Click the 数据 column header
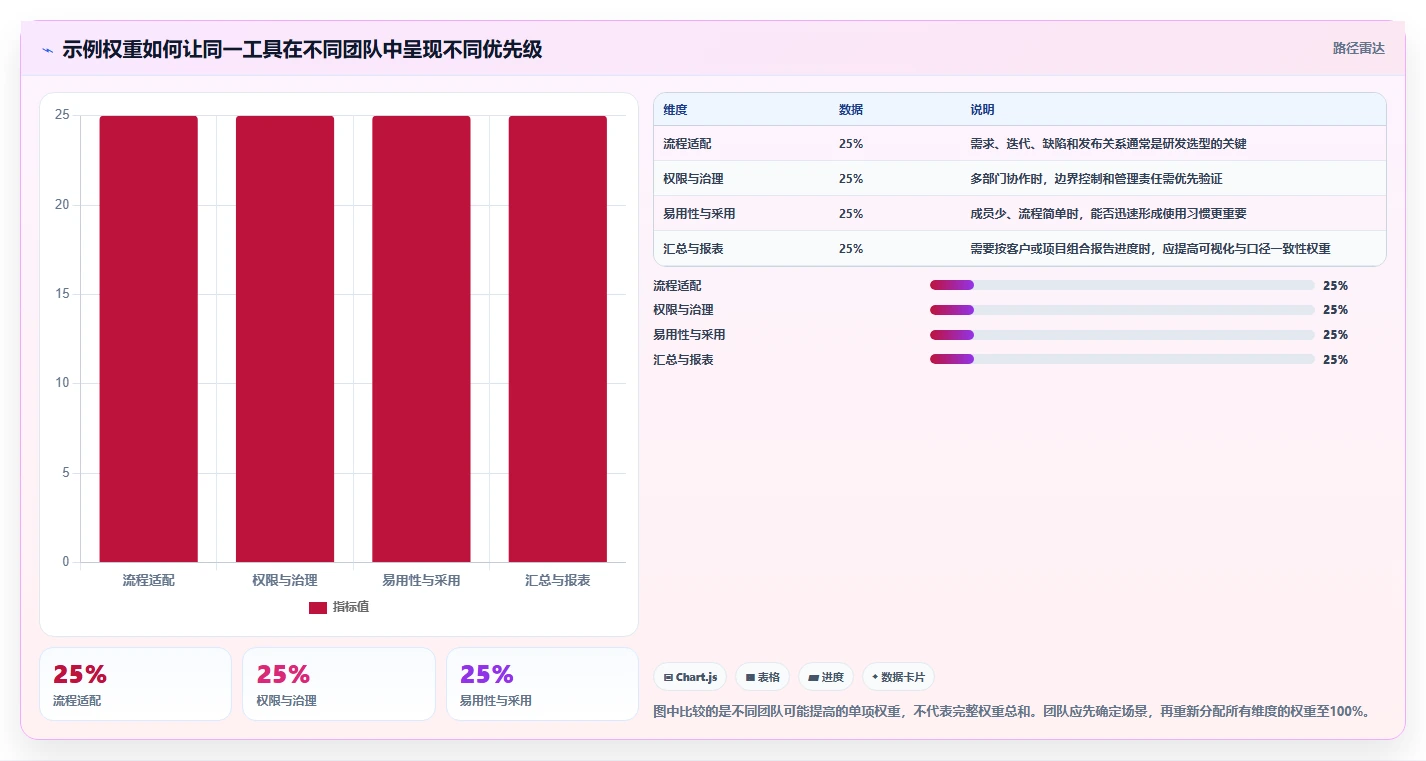Viewport: 1426px width, 761px height. (x=851, y=110)
